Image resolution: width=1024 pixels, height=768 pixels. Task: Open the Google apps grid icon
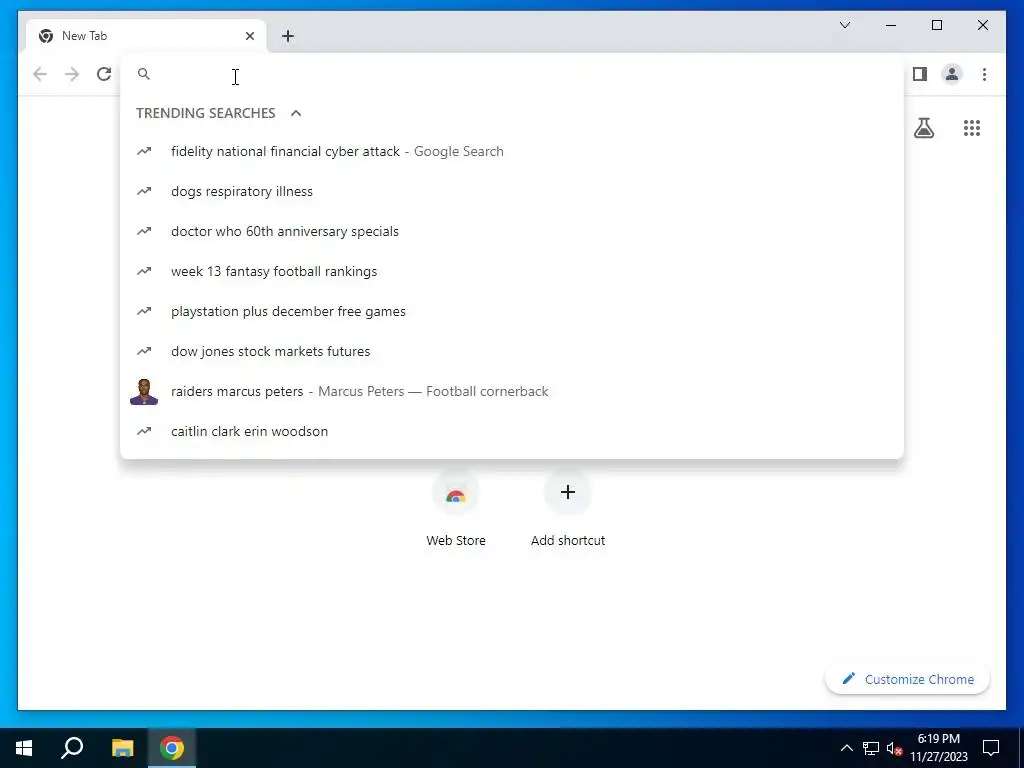[972, 128]
